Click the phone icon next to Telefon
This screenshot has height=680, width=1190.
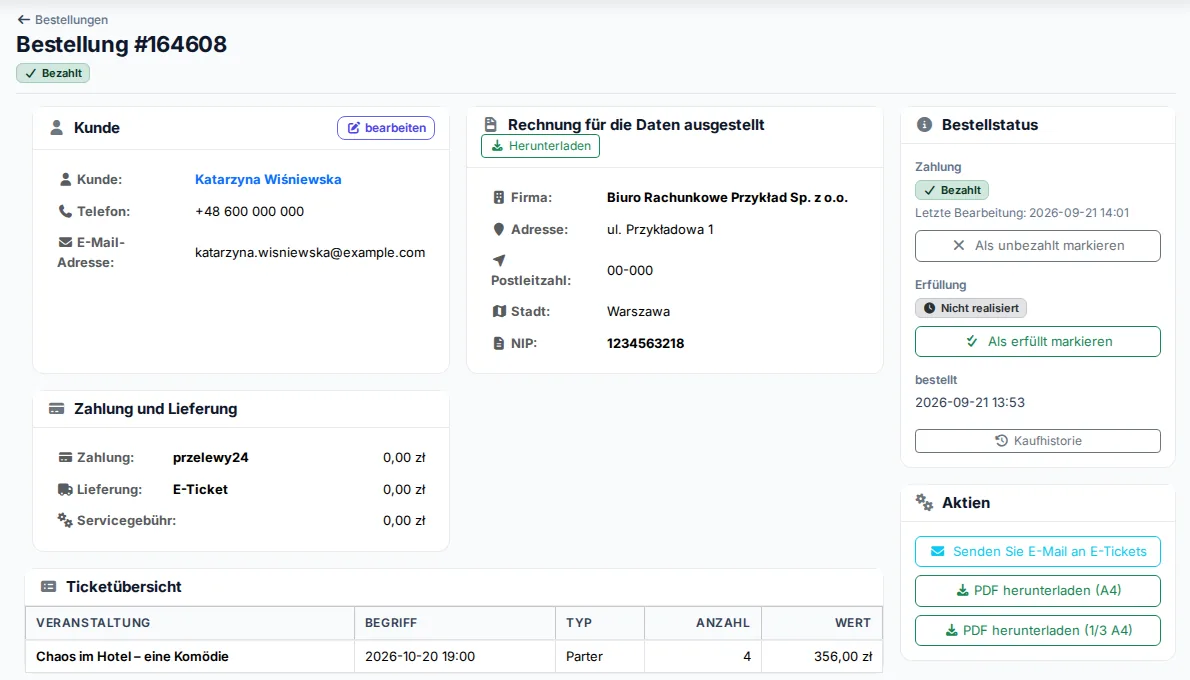(65, 211)
